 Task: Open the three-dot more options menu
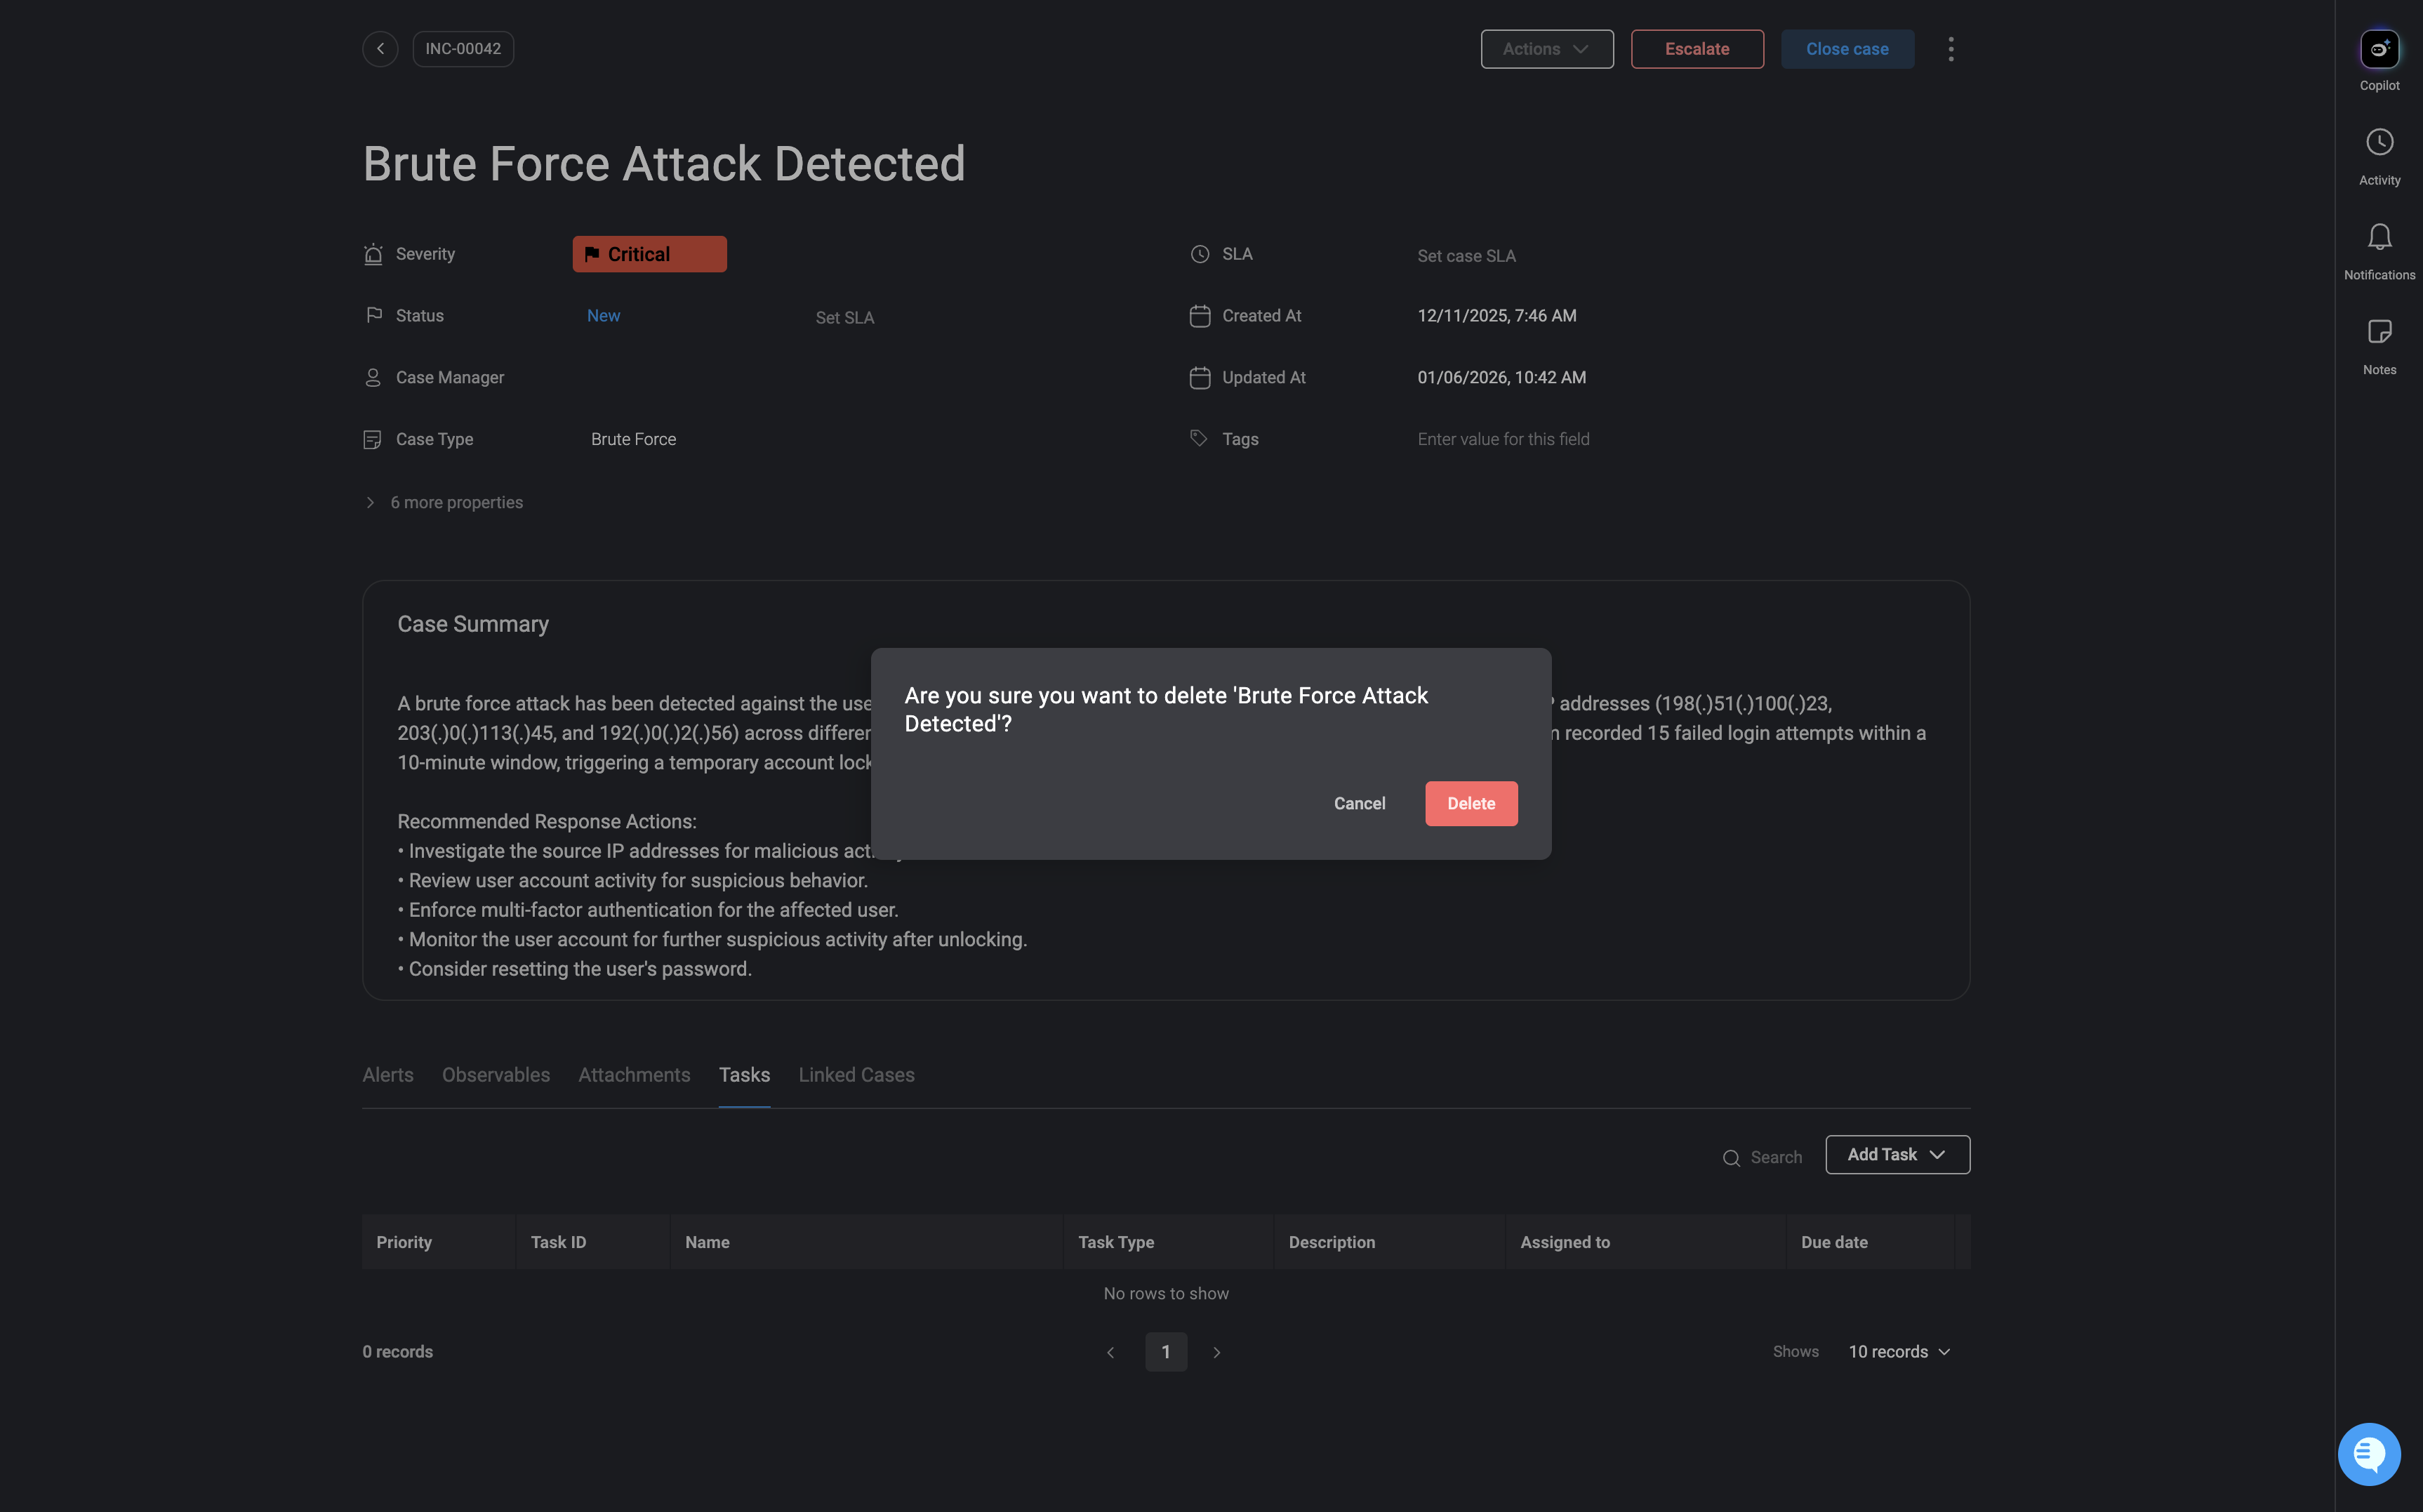(x=1950, y=49)
